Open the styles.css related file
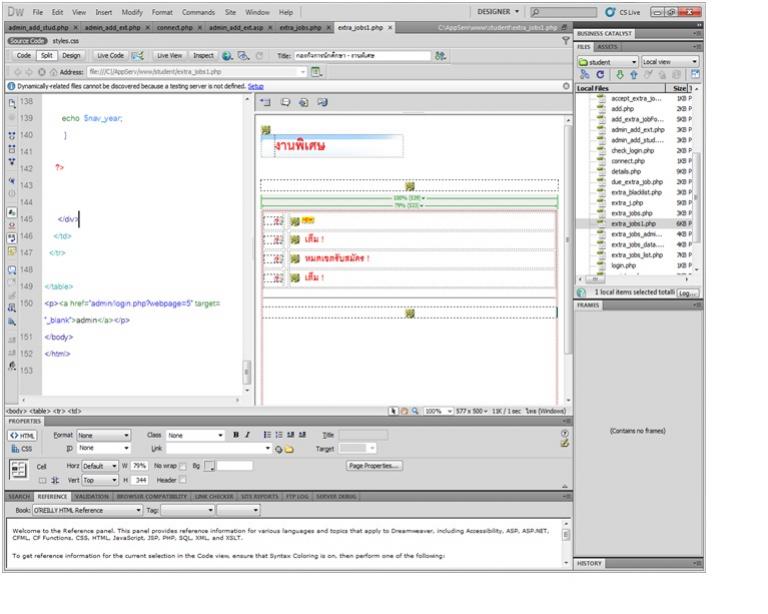The image size is (768, 614). tap(66, 41)
